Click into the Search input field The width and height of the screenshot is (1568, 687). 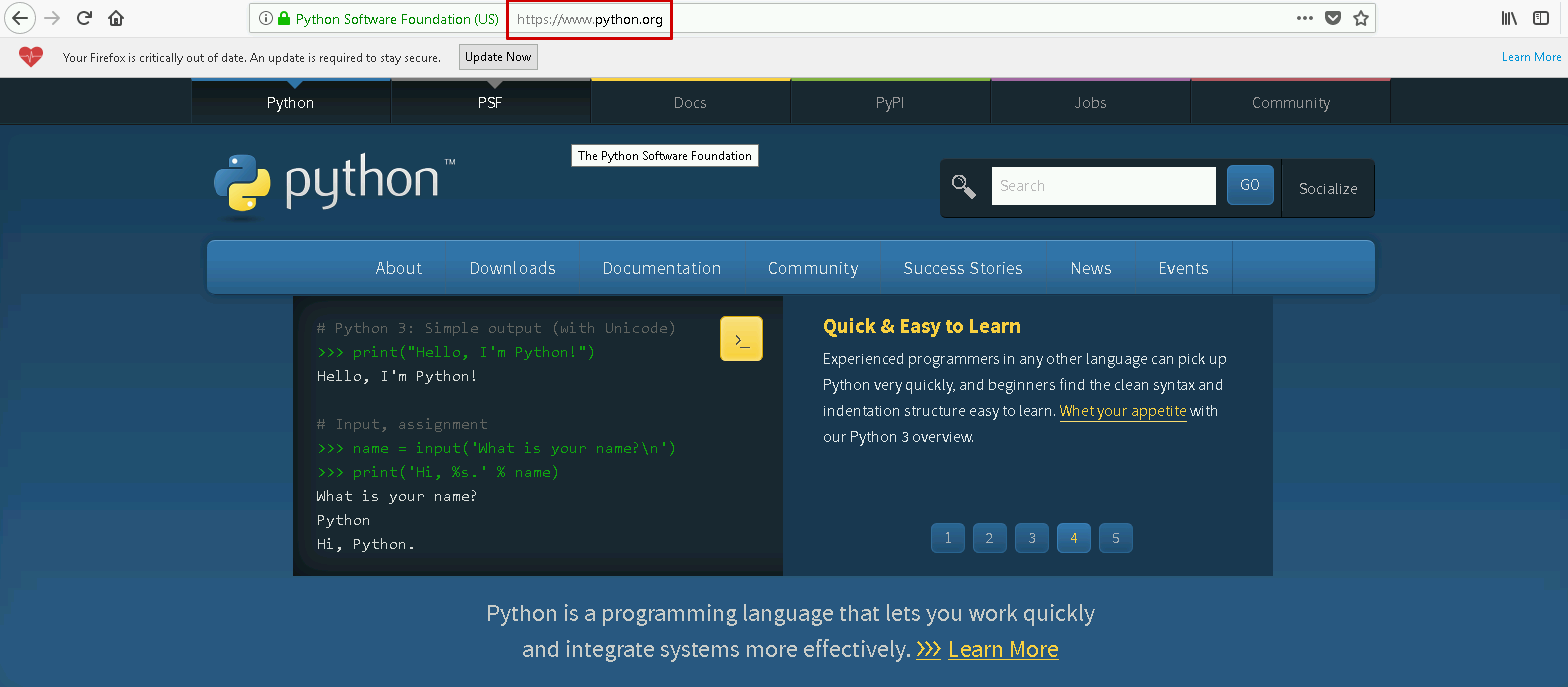1102,186
